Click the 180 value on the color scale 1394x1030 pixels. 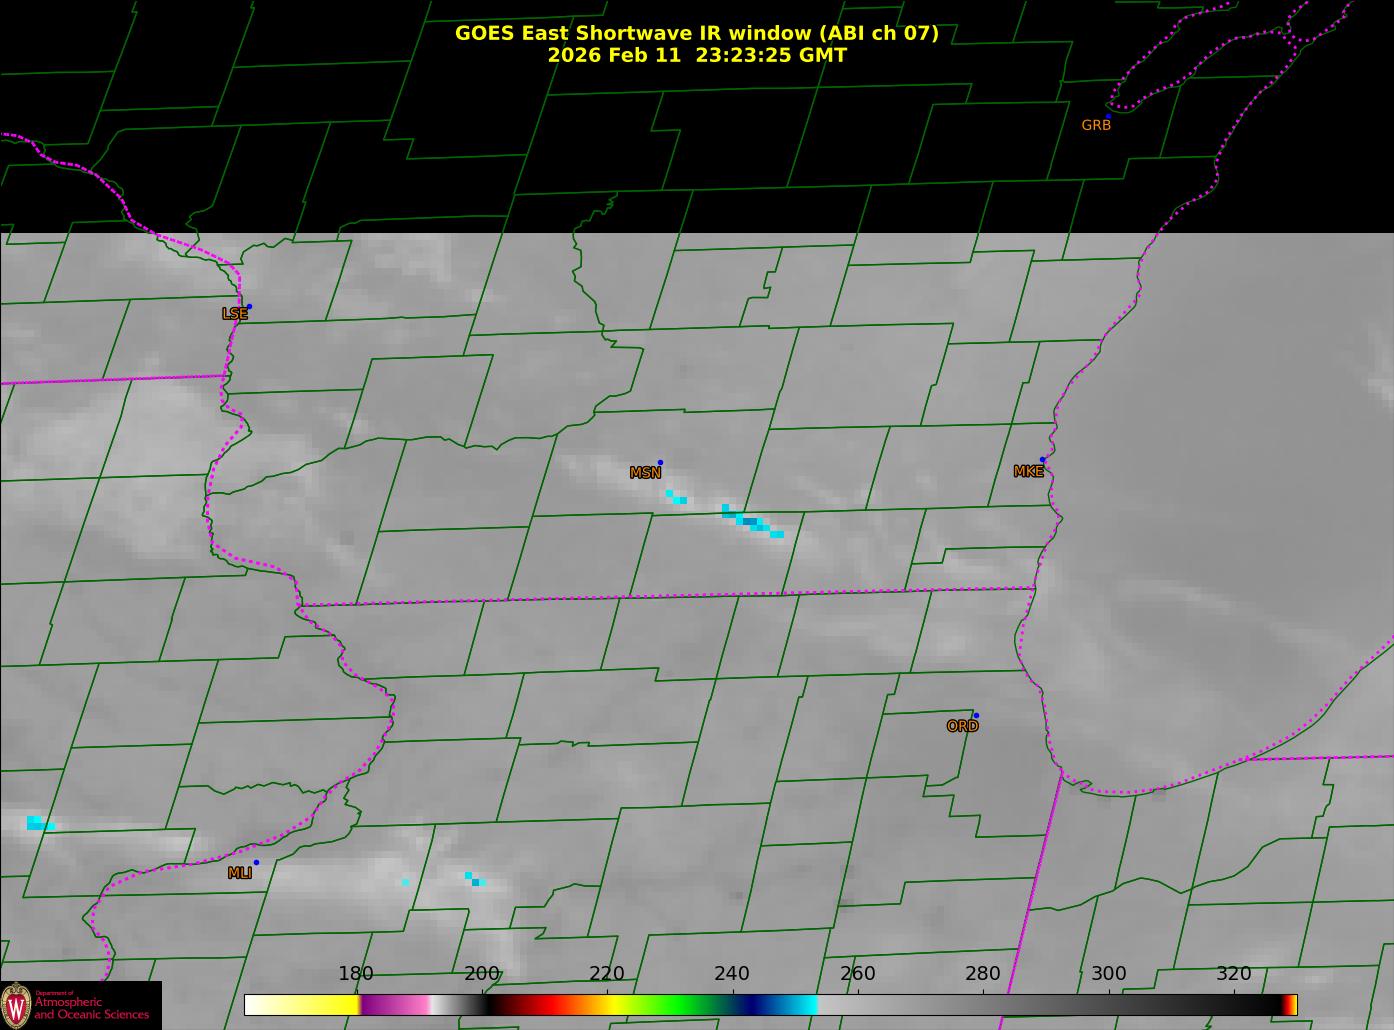(x=356, y=974)
